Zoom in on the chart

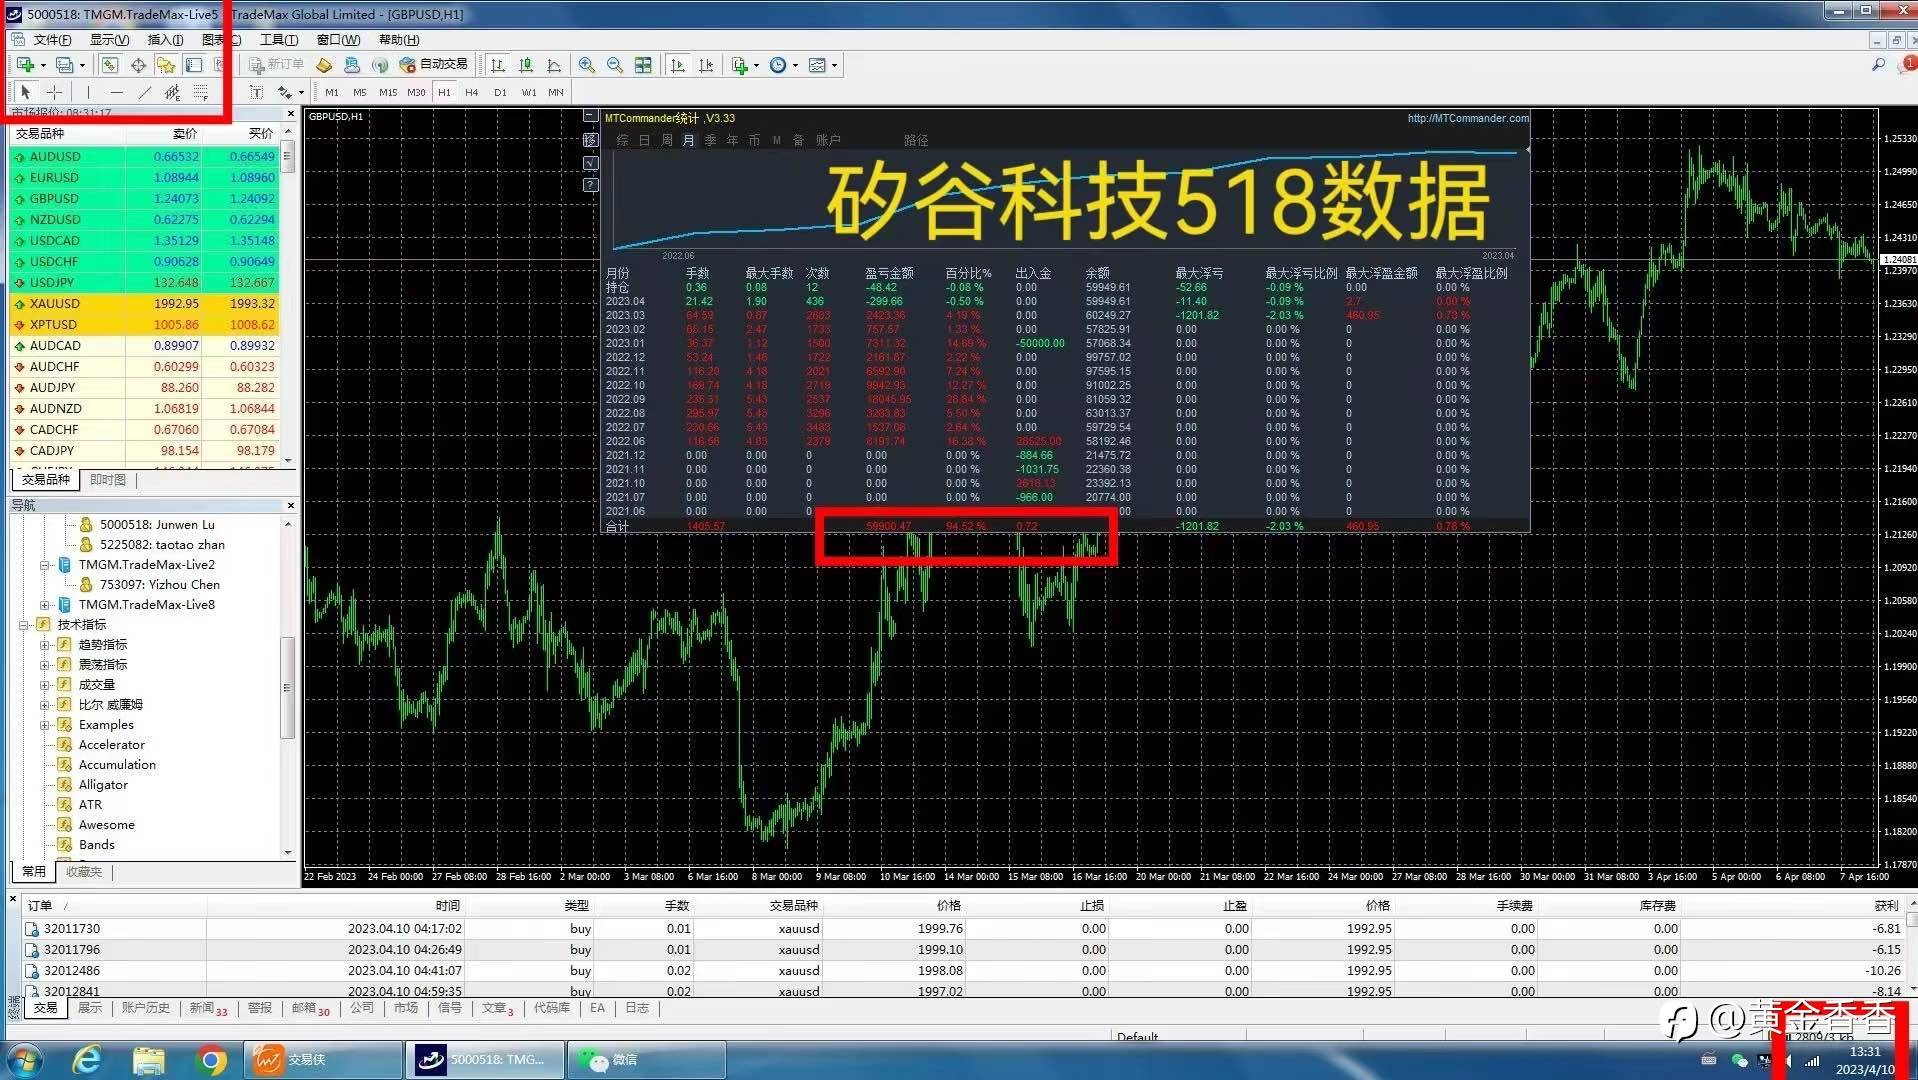(587, 65)
